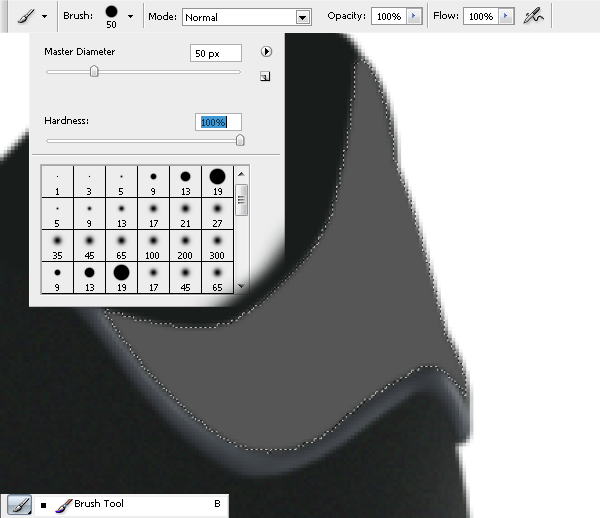Click the Opacity value field

coord(388,16)
